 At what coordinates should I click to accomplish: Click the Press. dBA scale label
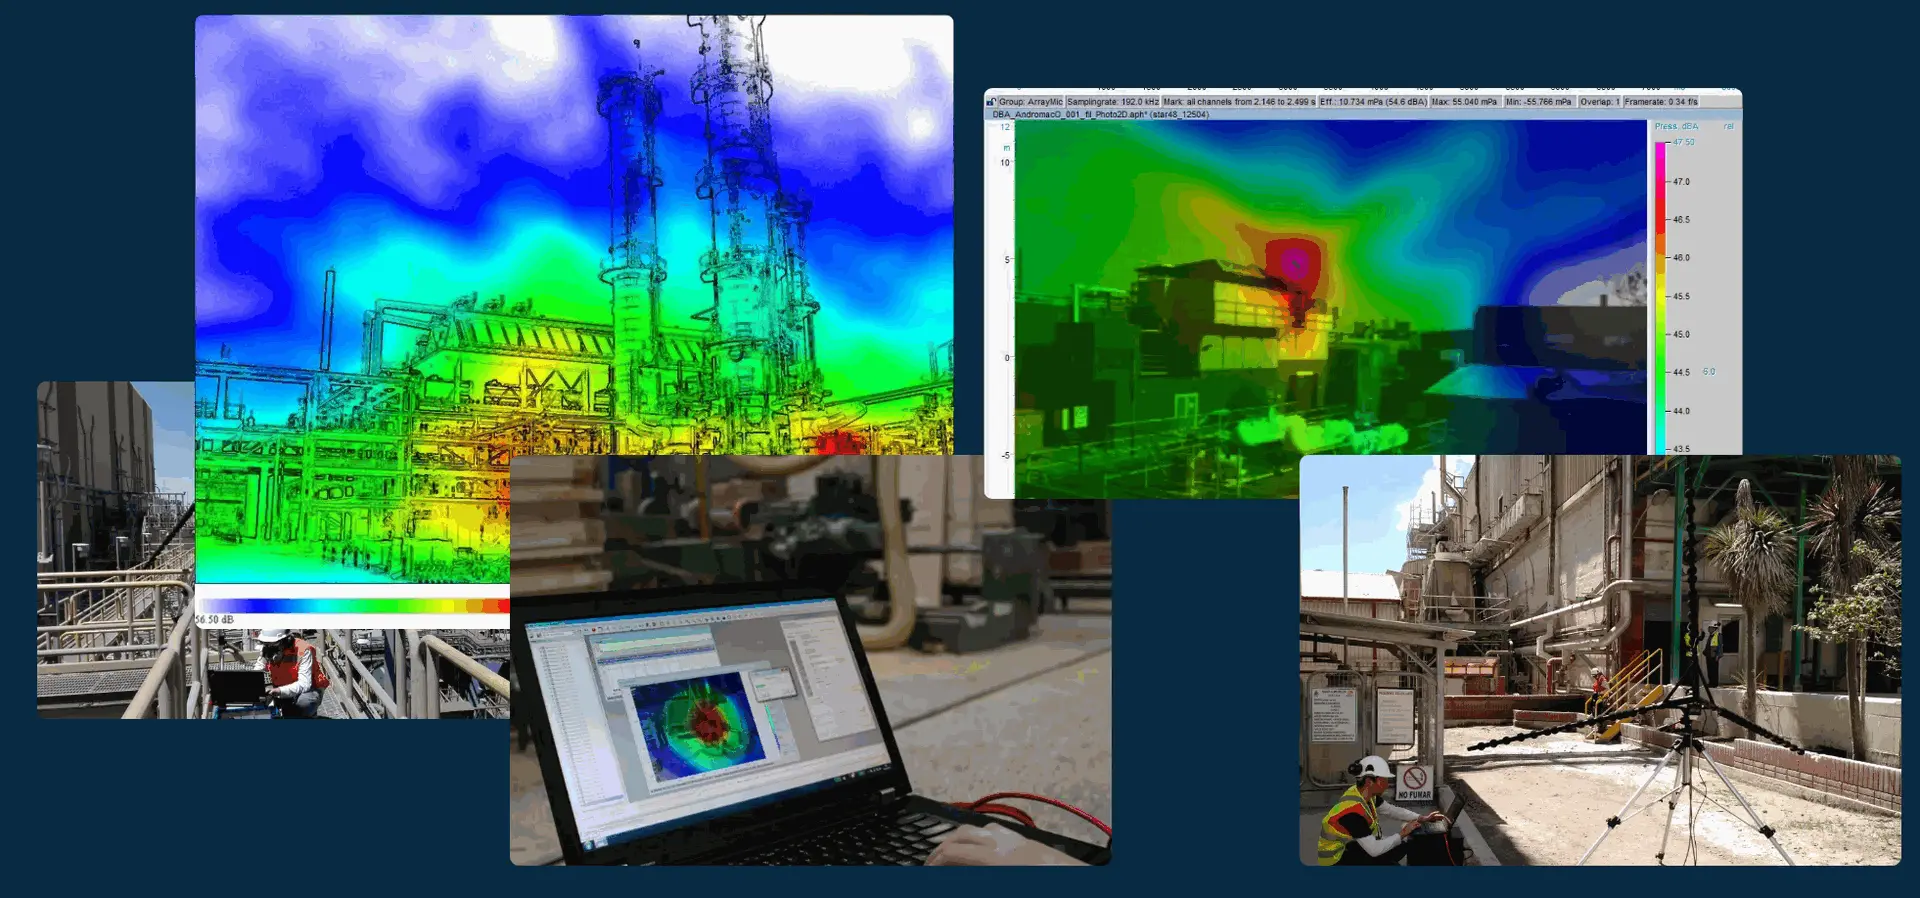pyautogui.click(x=1676, y=127)
